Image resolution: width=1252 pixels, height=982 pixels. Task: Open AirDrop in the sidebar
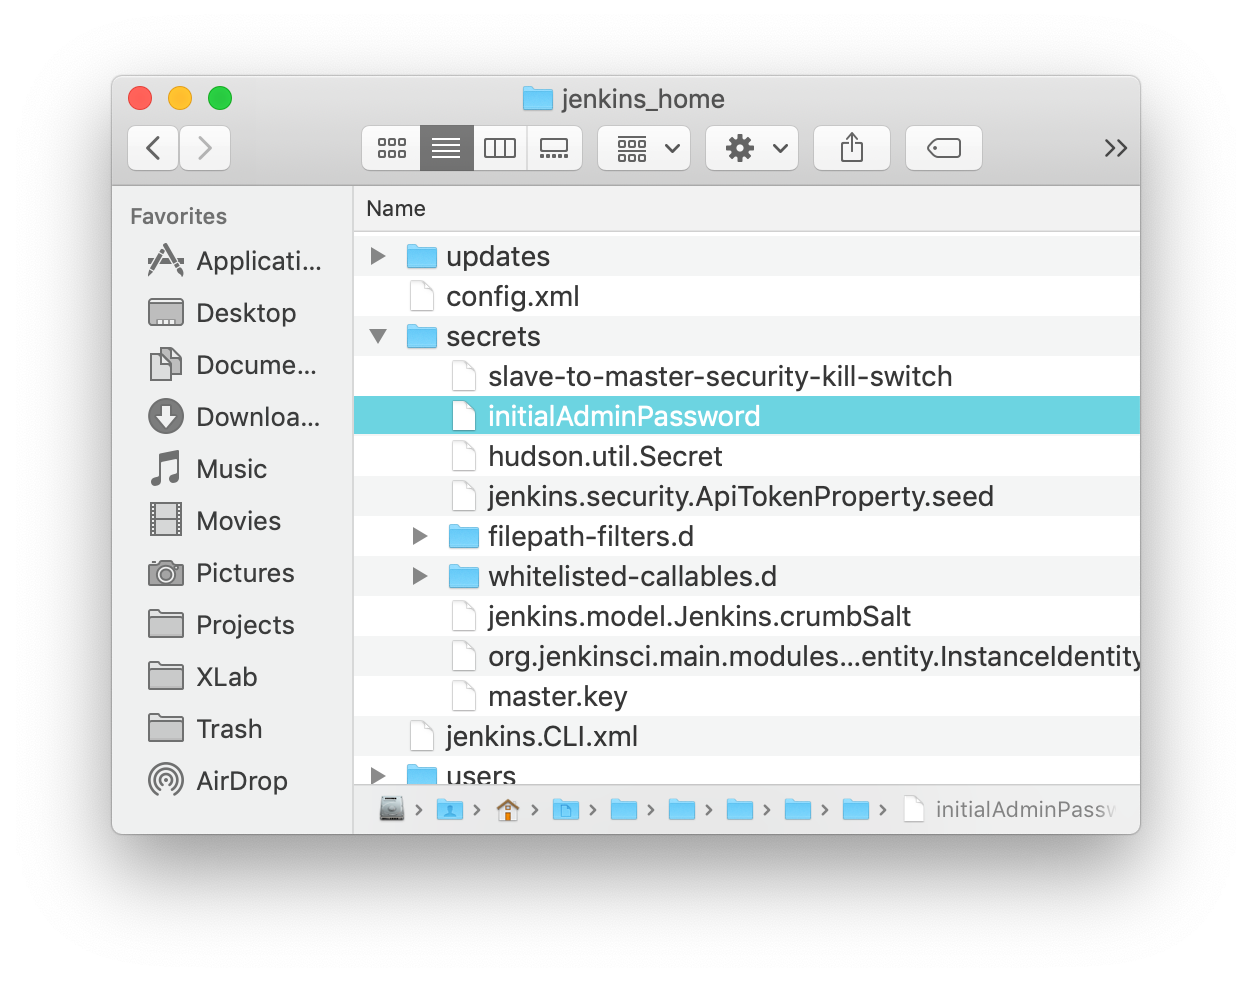click(x=218, y=781)
